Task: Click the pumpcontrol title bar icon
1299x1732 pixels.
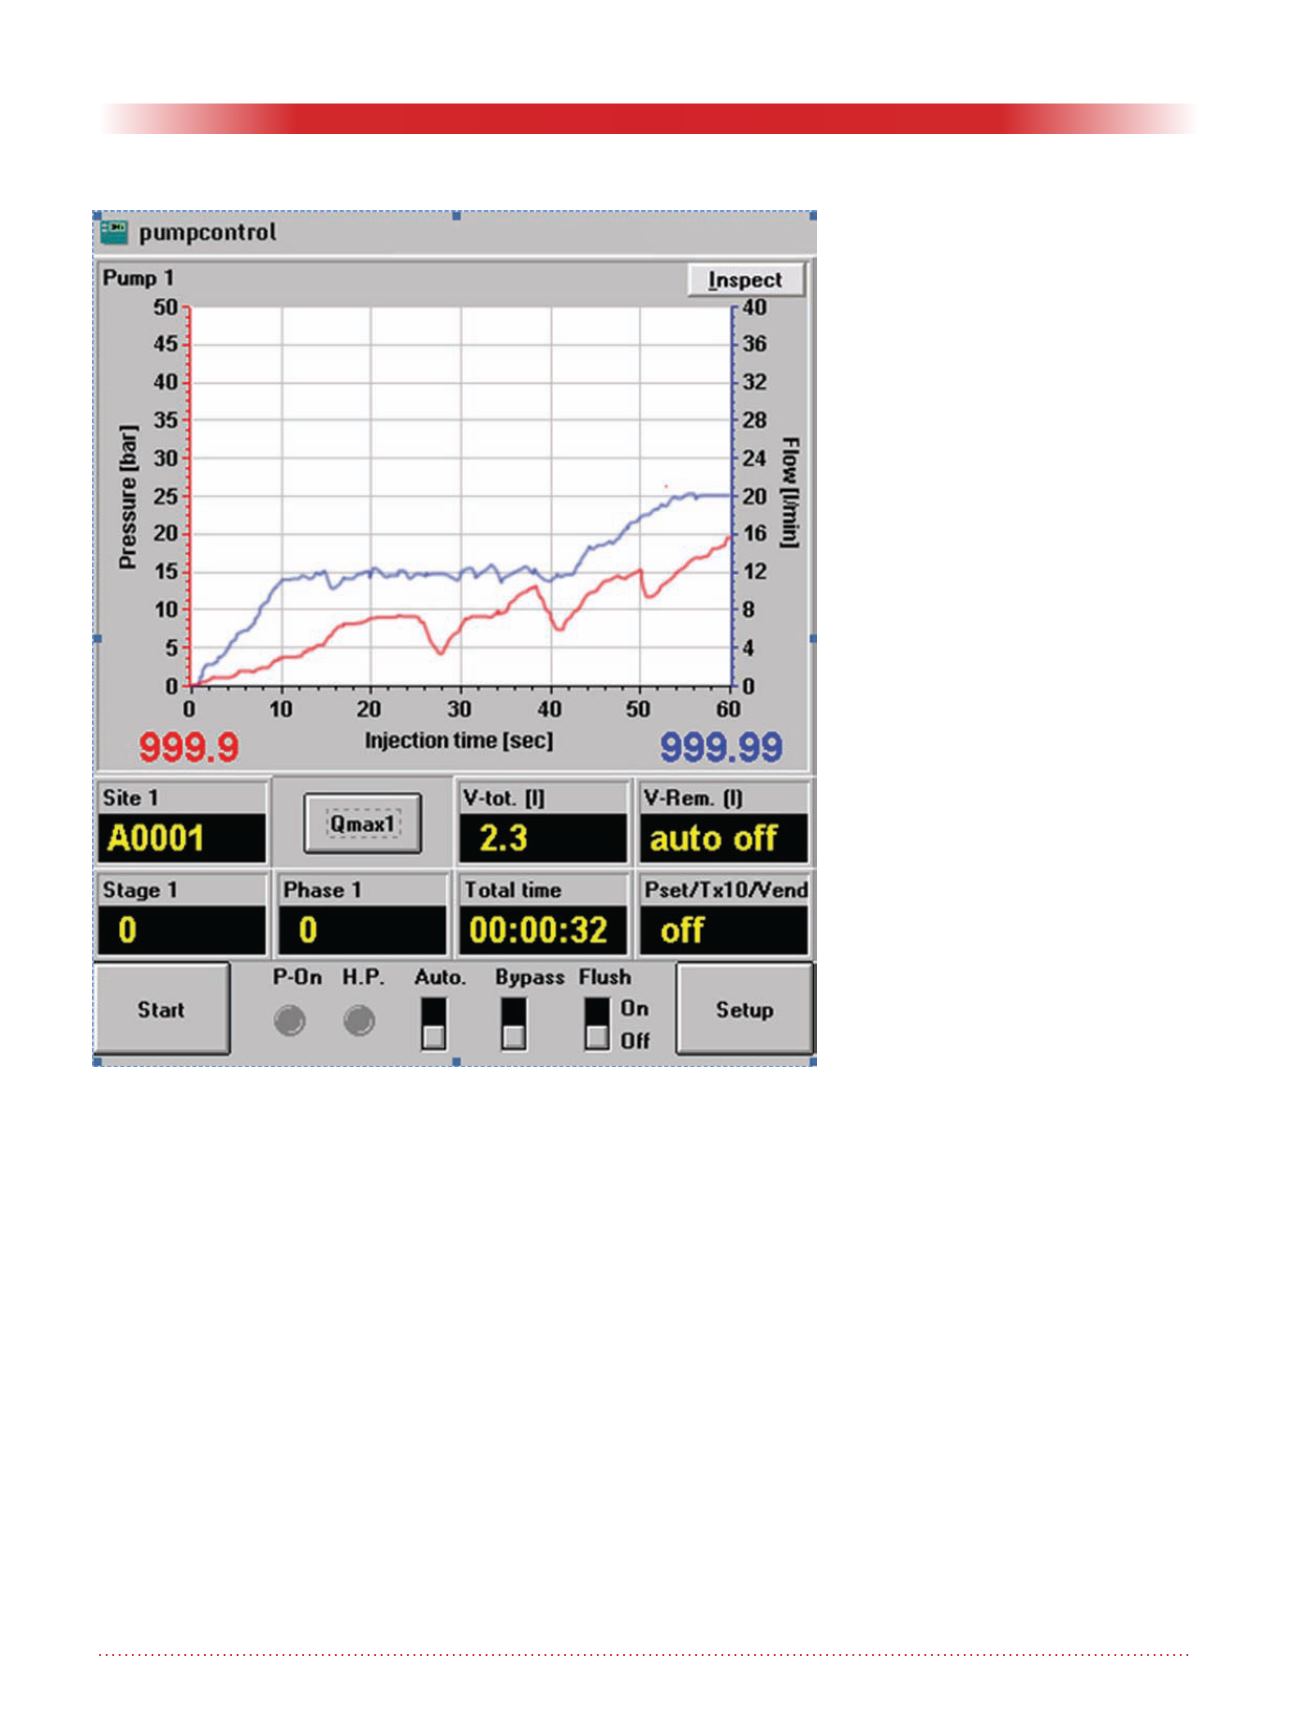Action: coord(114,232)
